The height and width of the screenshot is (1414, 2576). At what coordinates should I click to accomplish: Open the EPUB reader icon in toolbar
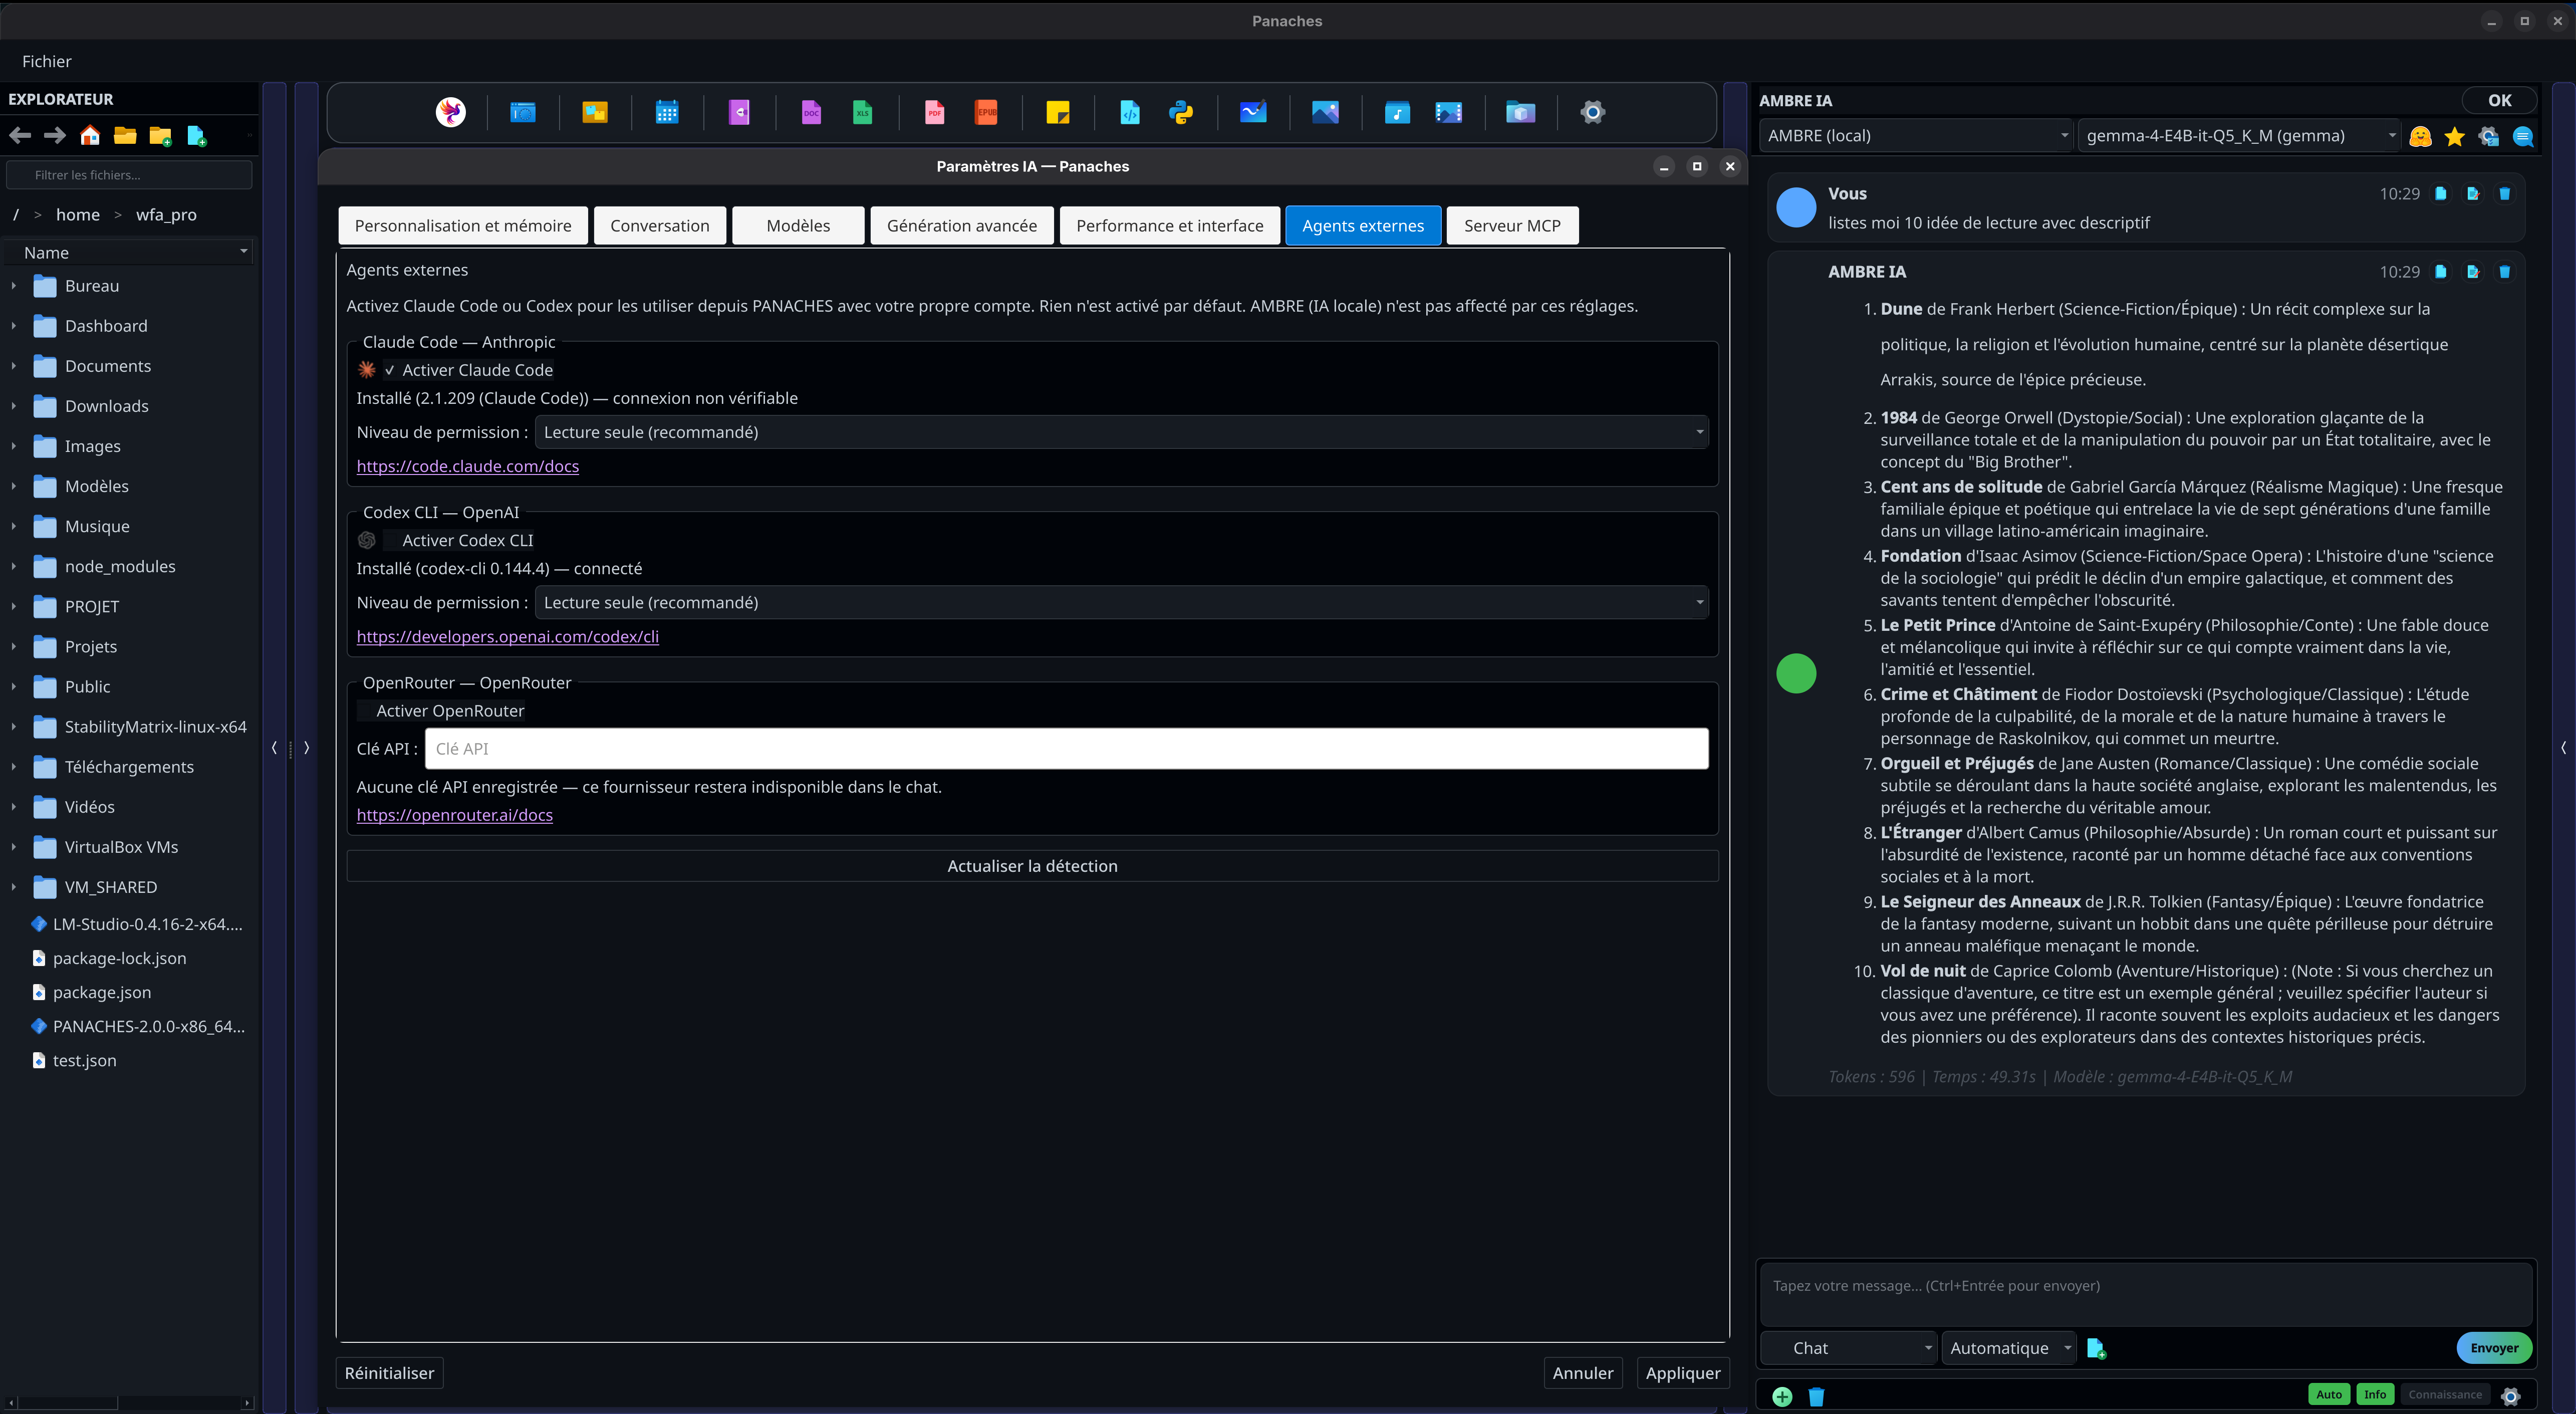tap(986, 112)
